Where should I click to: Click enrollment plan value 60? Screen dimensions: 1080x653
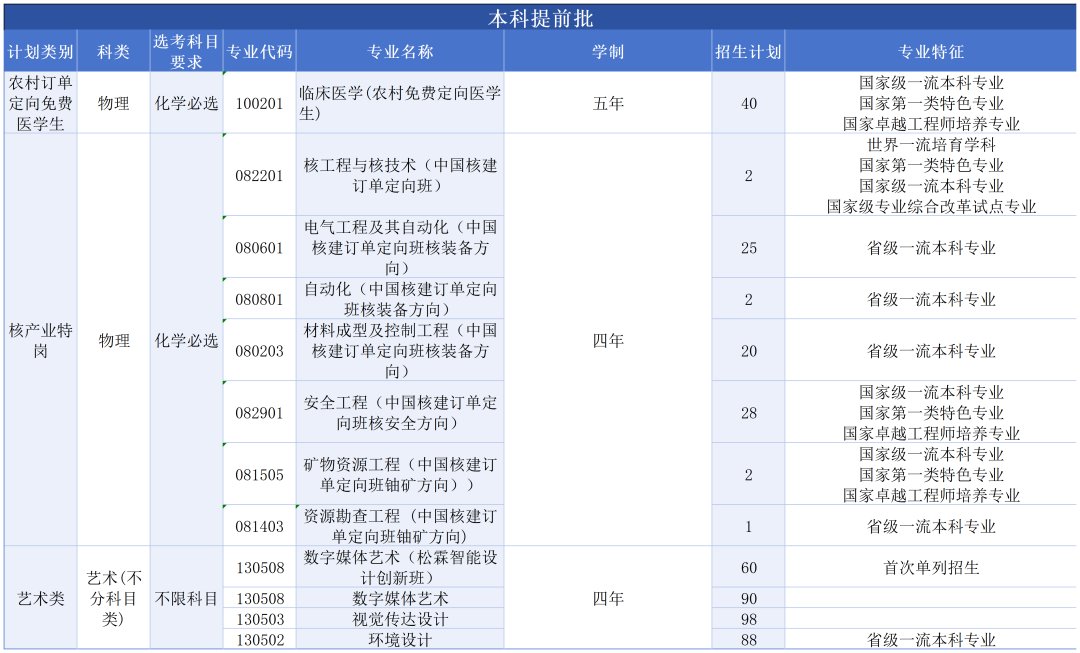click(x=749, y=568)
